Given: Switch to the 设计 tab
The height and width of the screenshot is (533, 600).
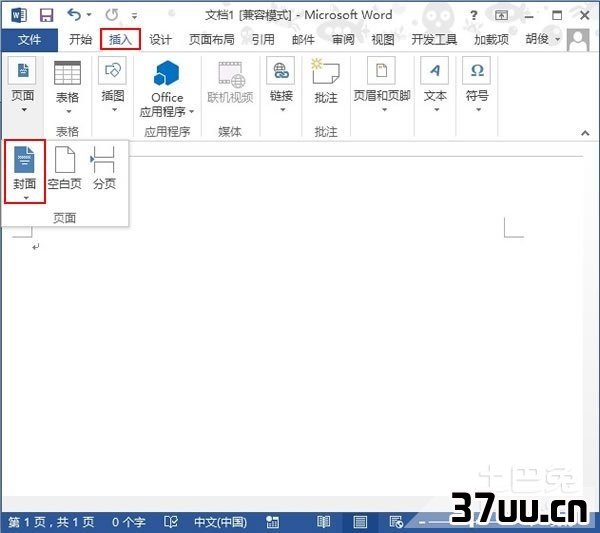Looking at the screenshot, I should (x=160, y=39).
